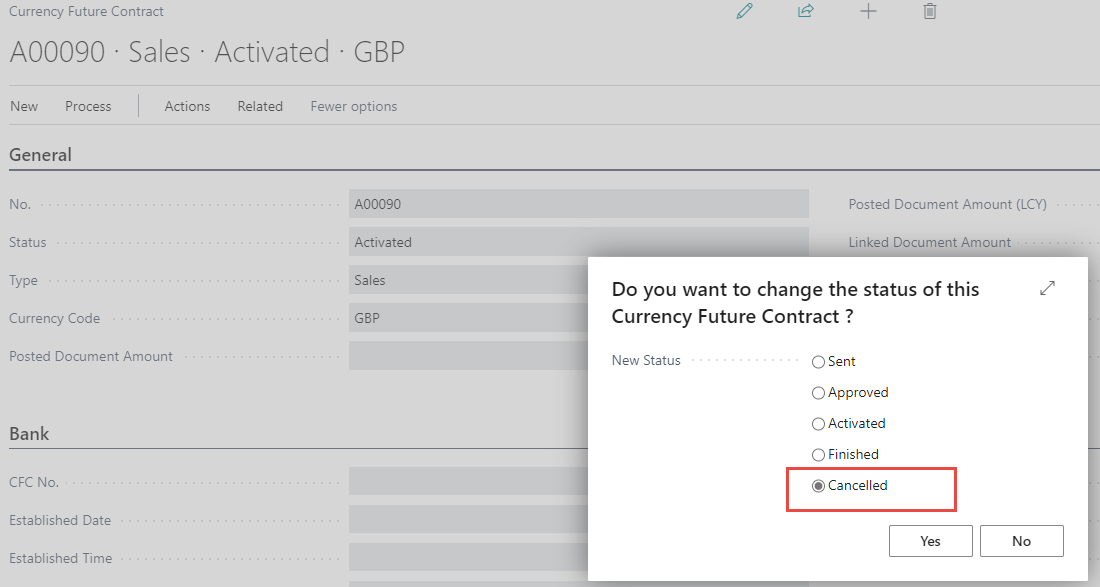
Task: Click Fewer options link
Action: [353, 106]
